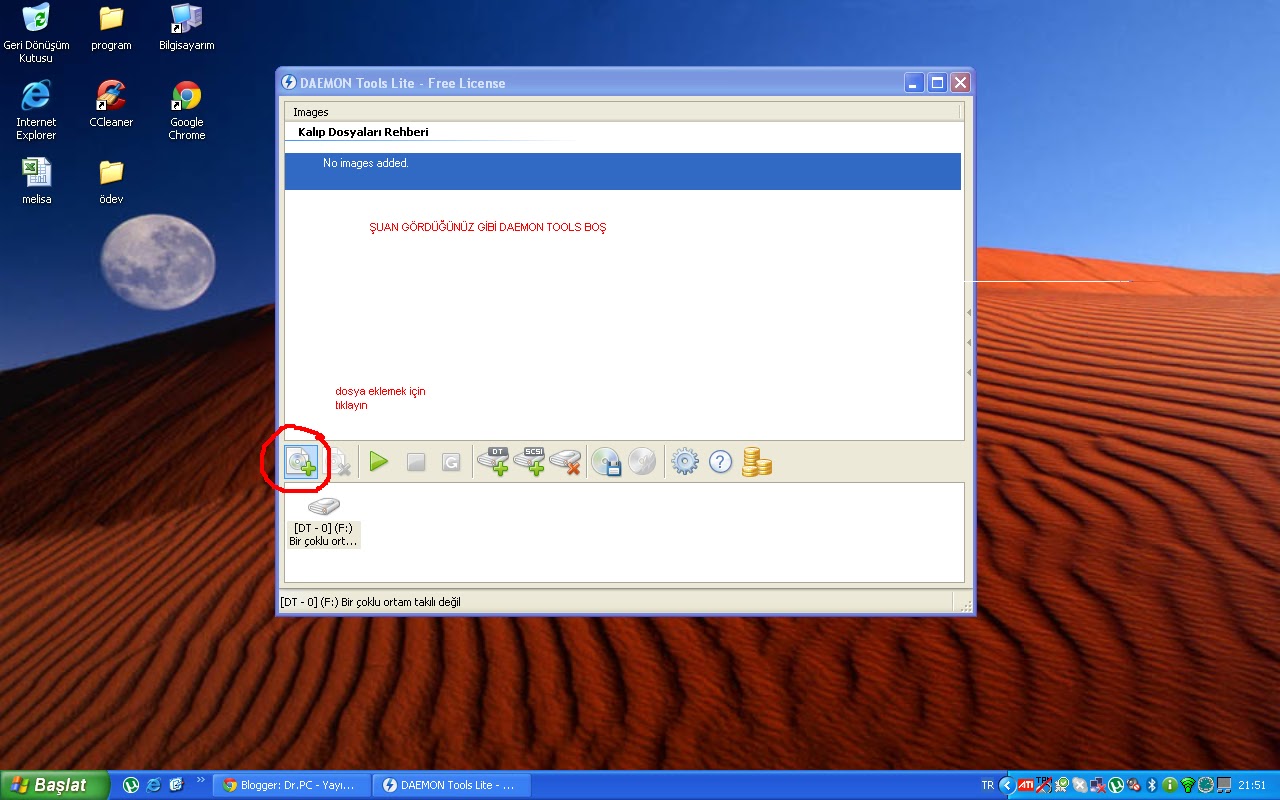Click the Burn image disc icon
This screenshot has height=800, width=1280.
point(642,461)
